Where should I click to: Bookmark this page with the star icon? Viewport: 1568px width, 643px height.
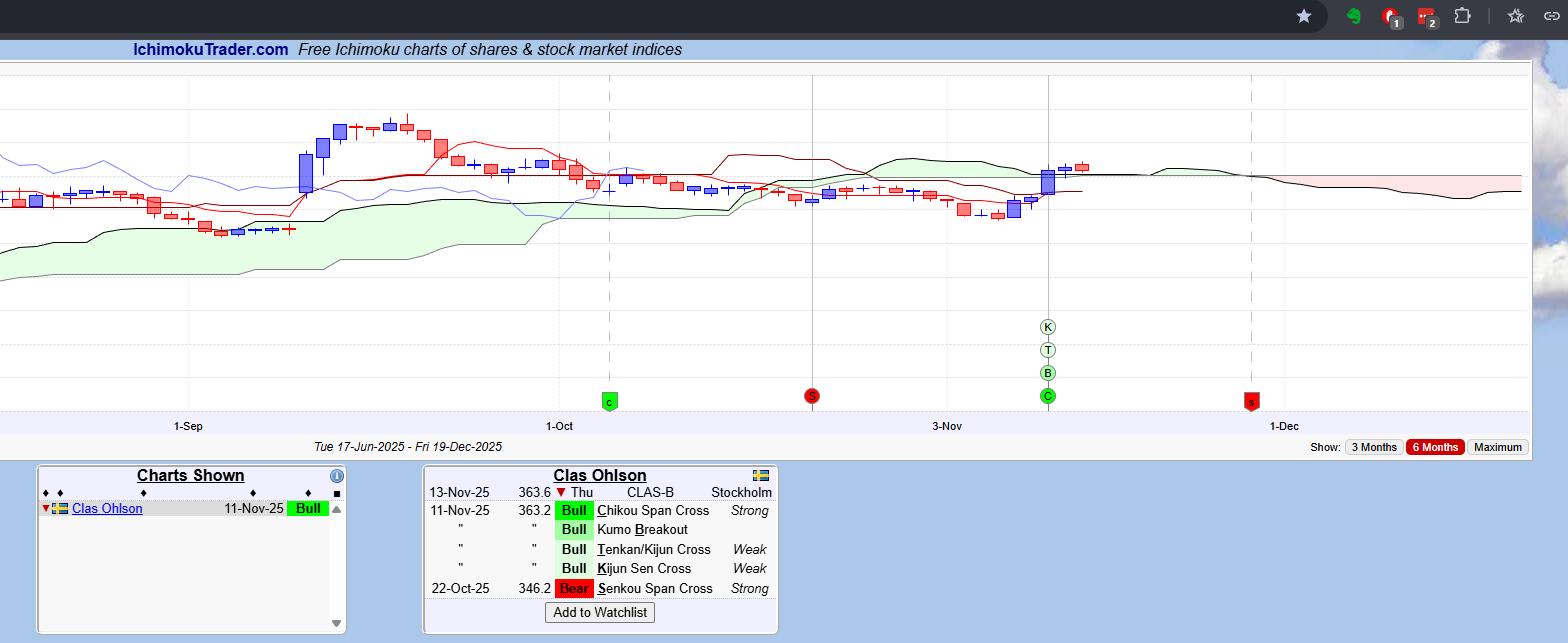[x=1304, y=16]
